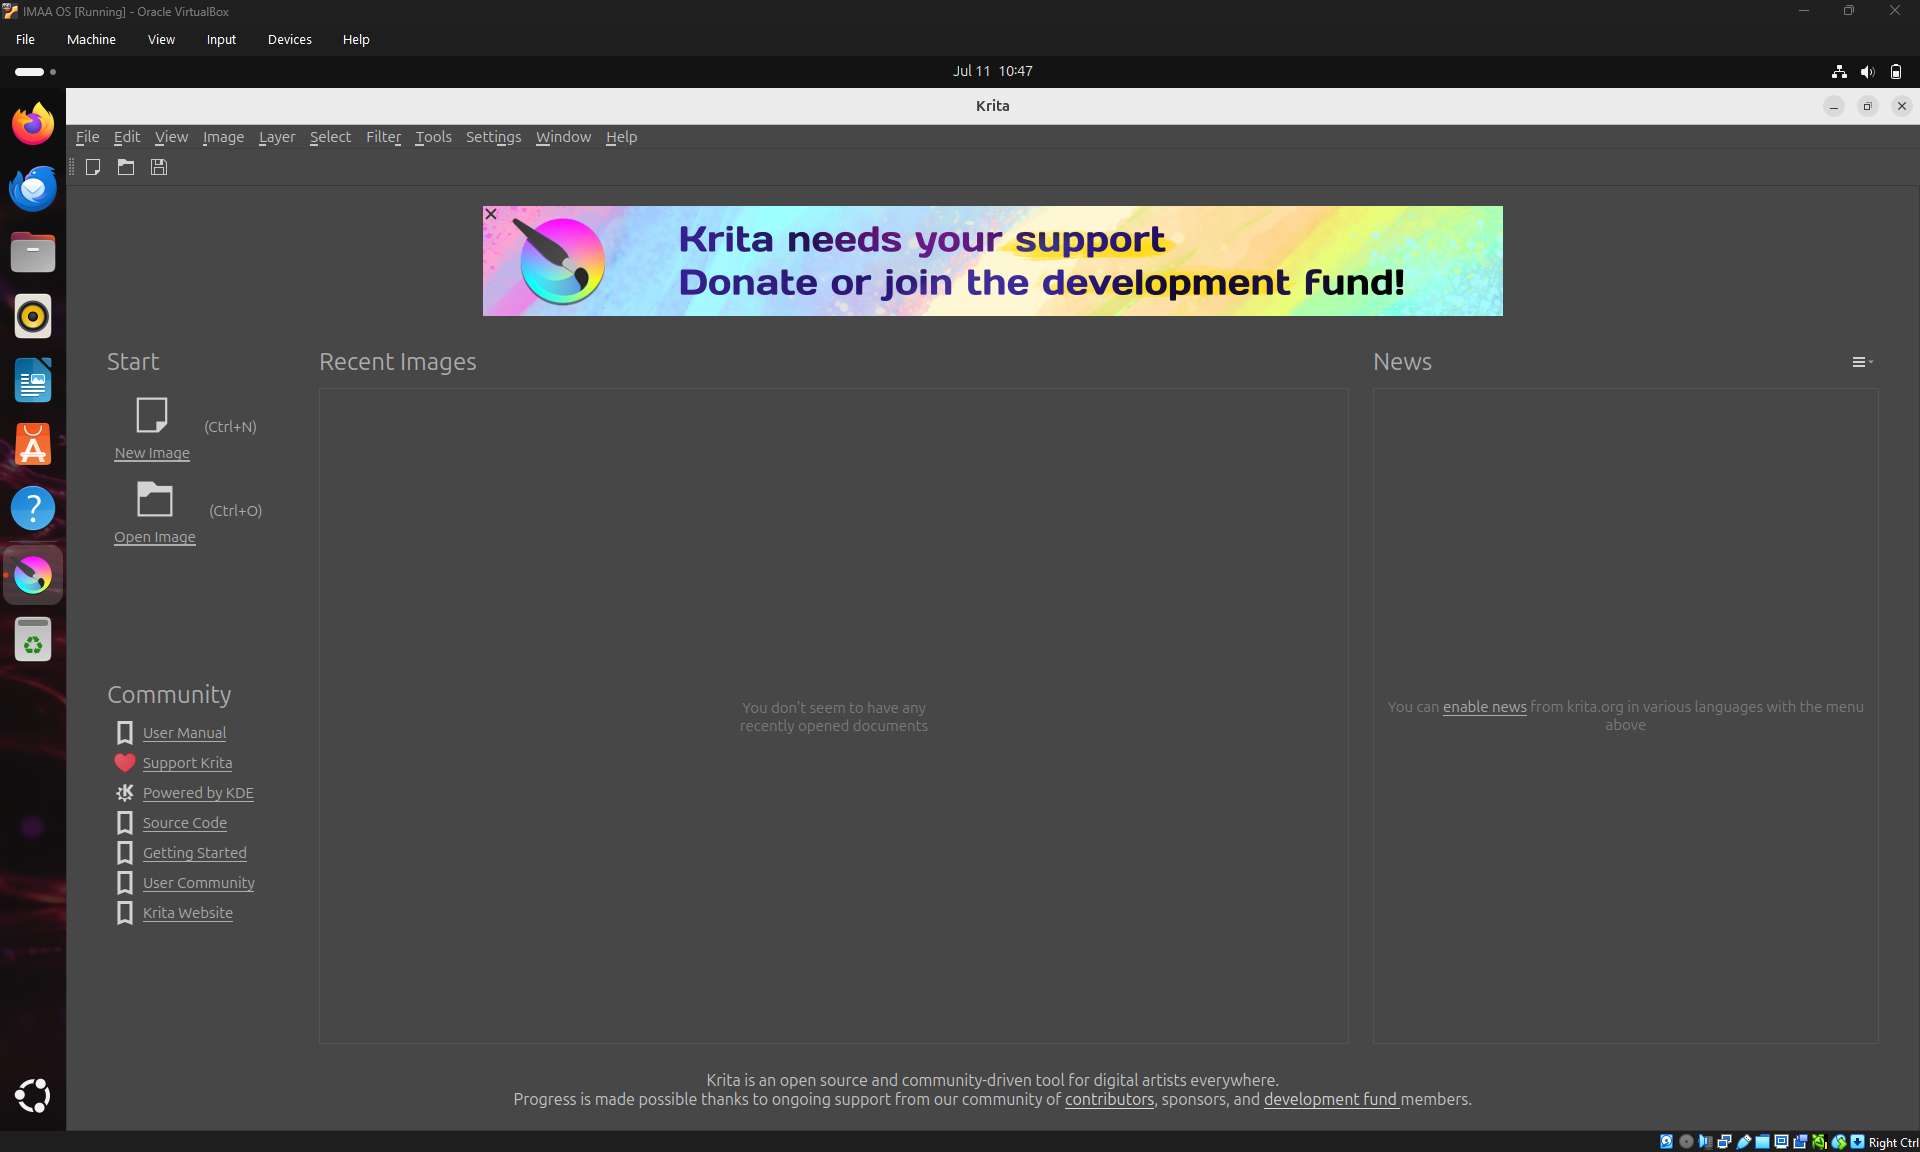Show applications via the Ubuntu logo button
This screenshot has width=1920, height=1152.
(x=33, y=1096)
